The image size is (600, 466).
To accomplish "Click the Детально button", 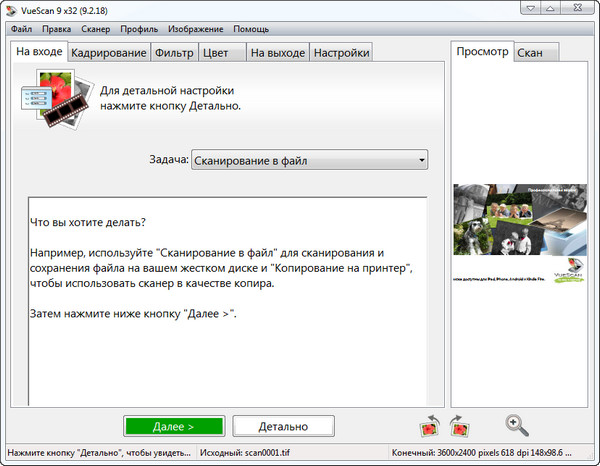I will point(283,426).
